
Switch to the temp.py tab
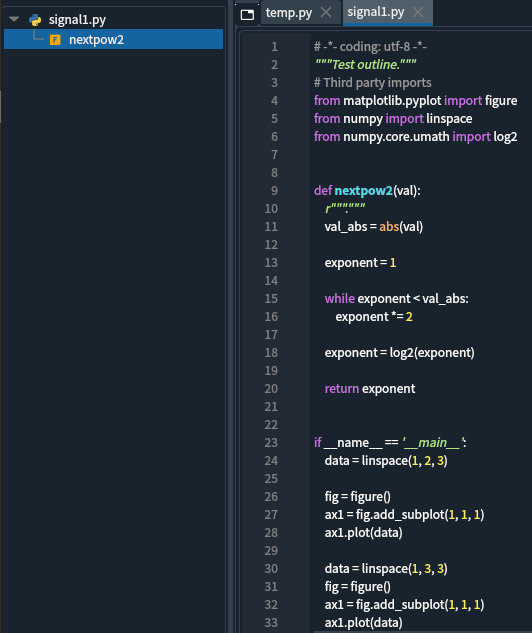[289, 13]
